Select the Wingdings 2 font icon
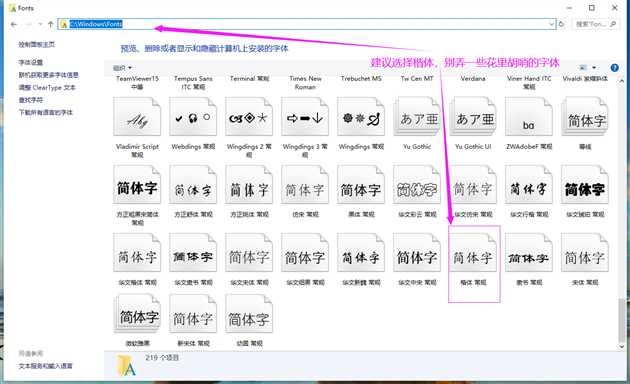Viewport: 630px width, 384px height. (x=249, y=117)
